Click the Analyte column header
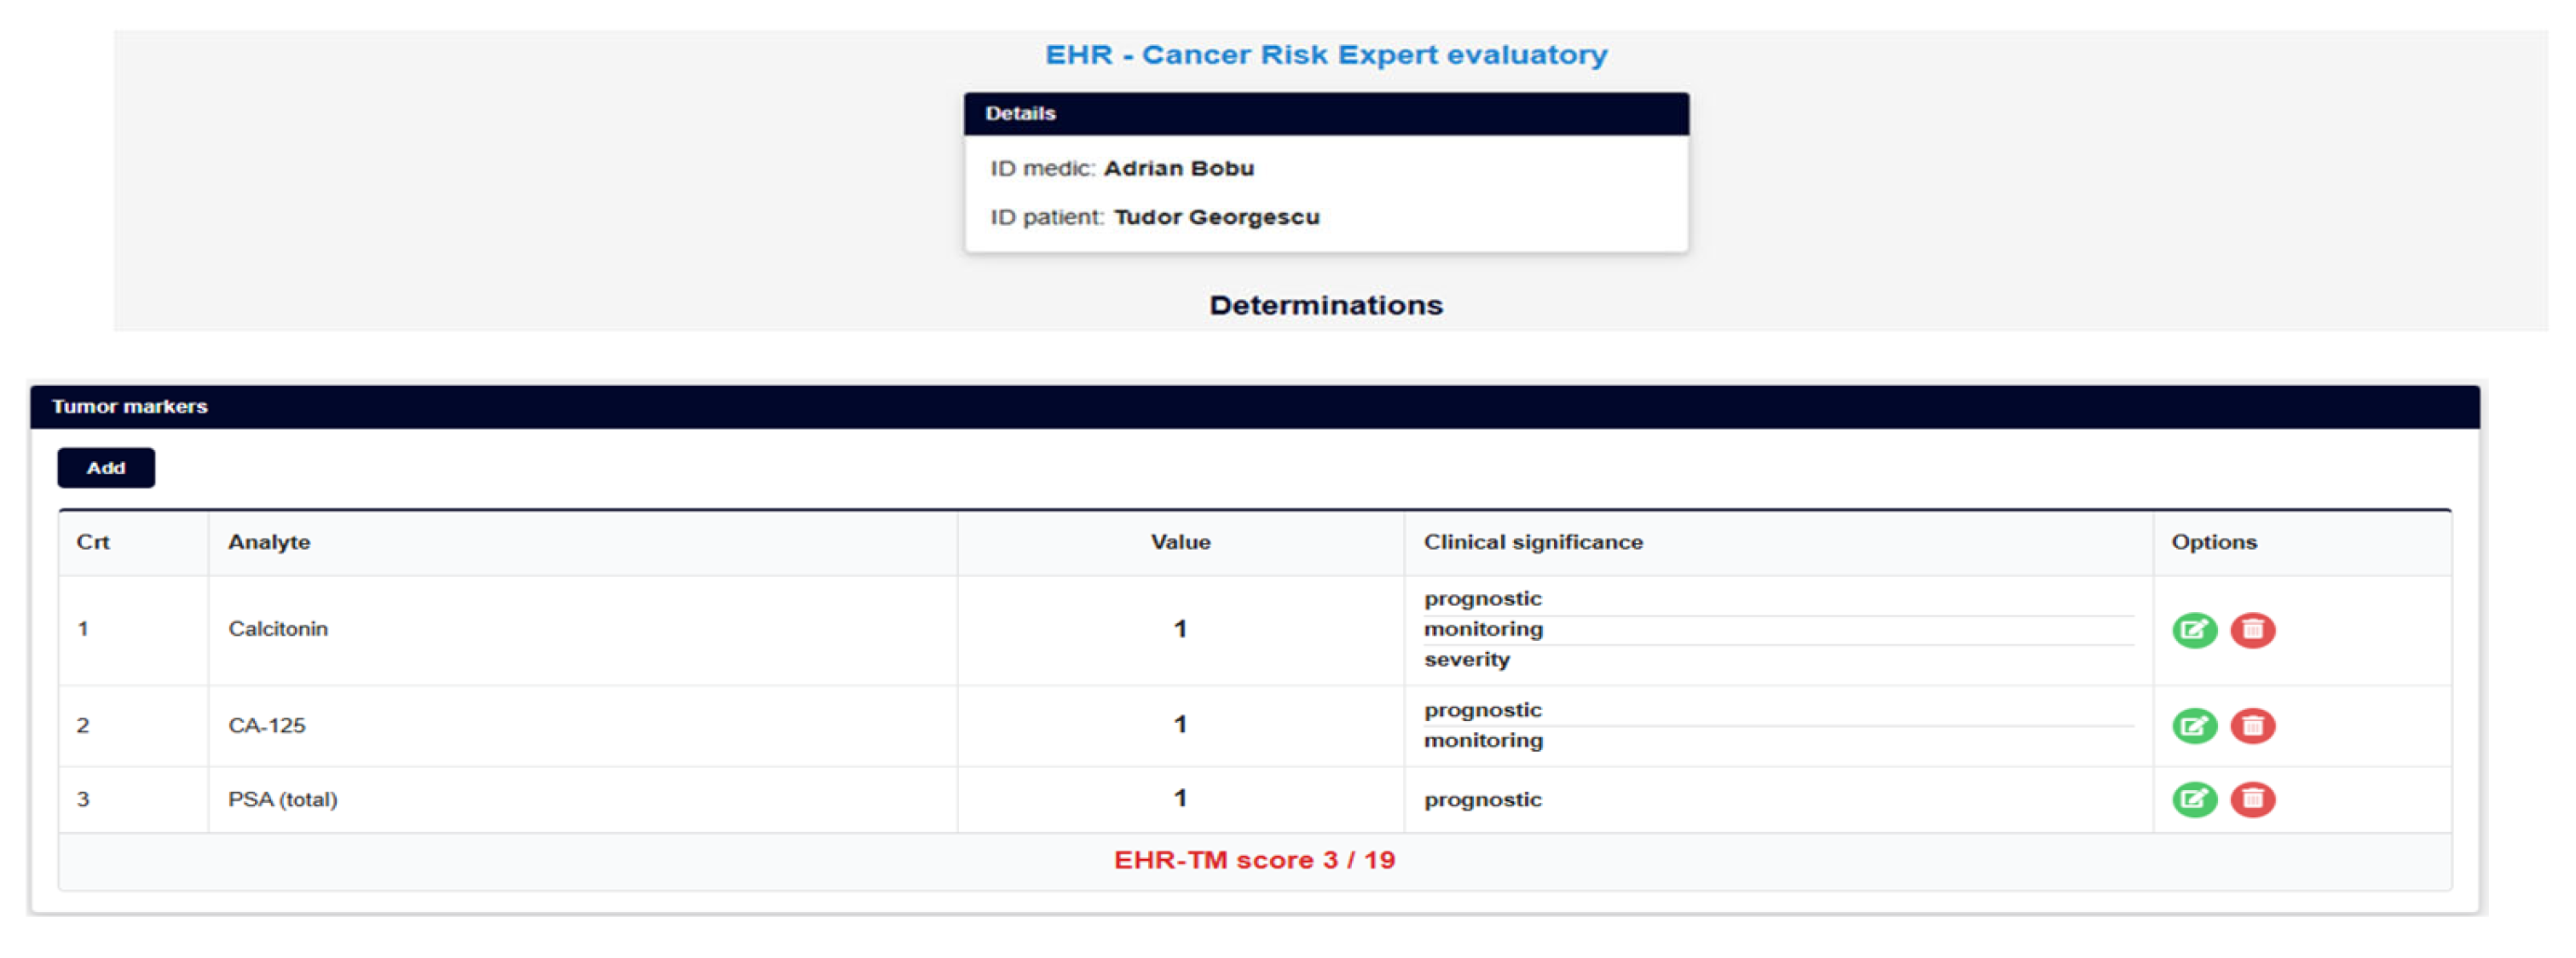The height and width of the screenshot is (958, 2576). [269, 542]
